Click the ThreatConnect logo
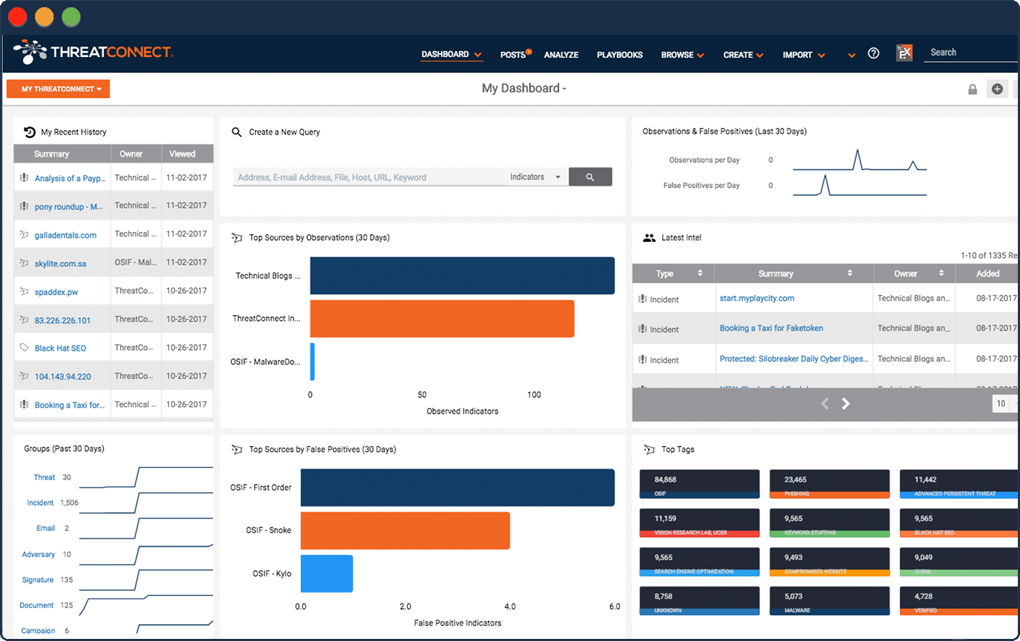Image resolution: width=1020 pixels, height=641 pixels. click(x=93, y=52)
